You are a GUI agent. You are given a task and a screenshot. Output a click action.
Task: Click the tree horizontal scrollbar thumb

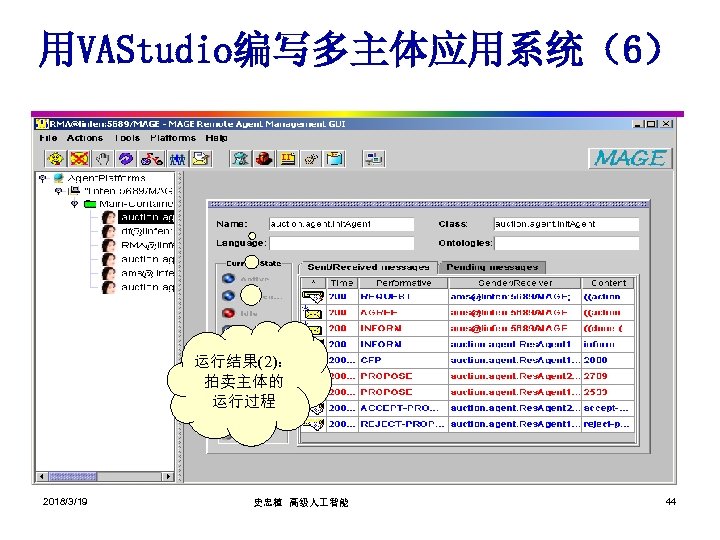coord(73,476)
